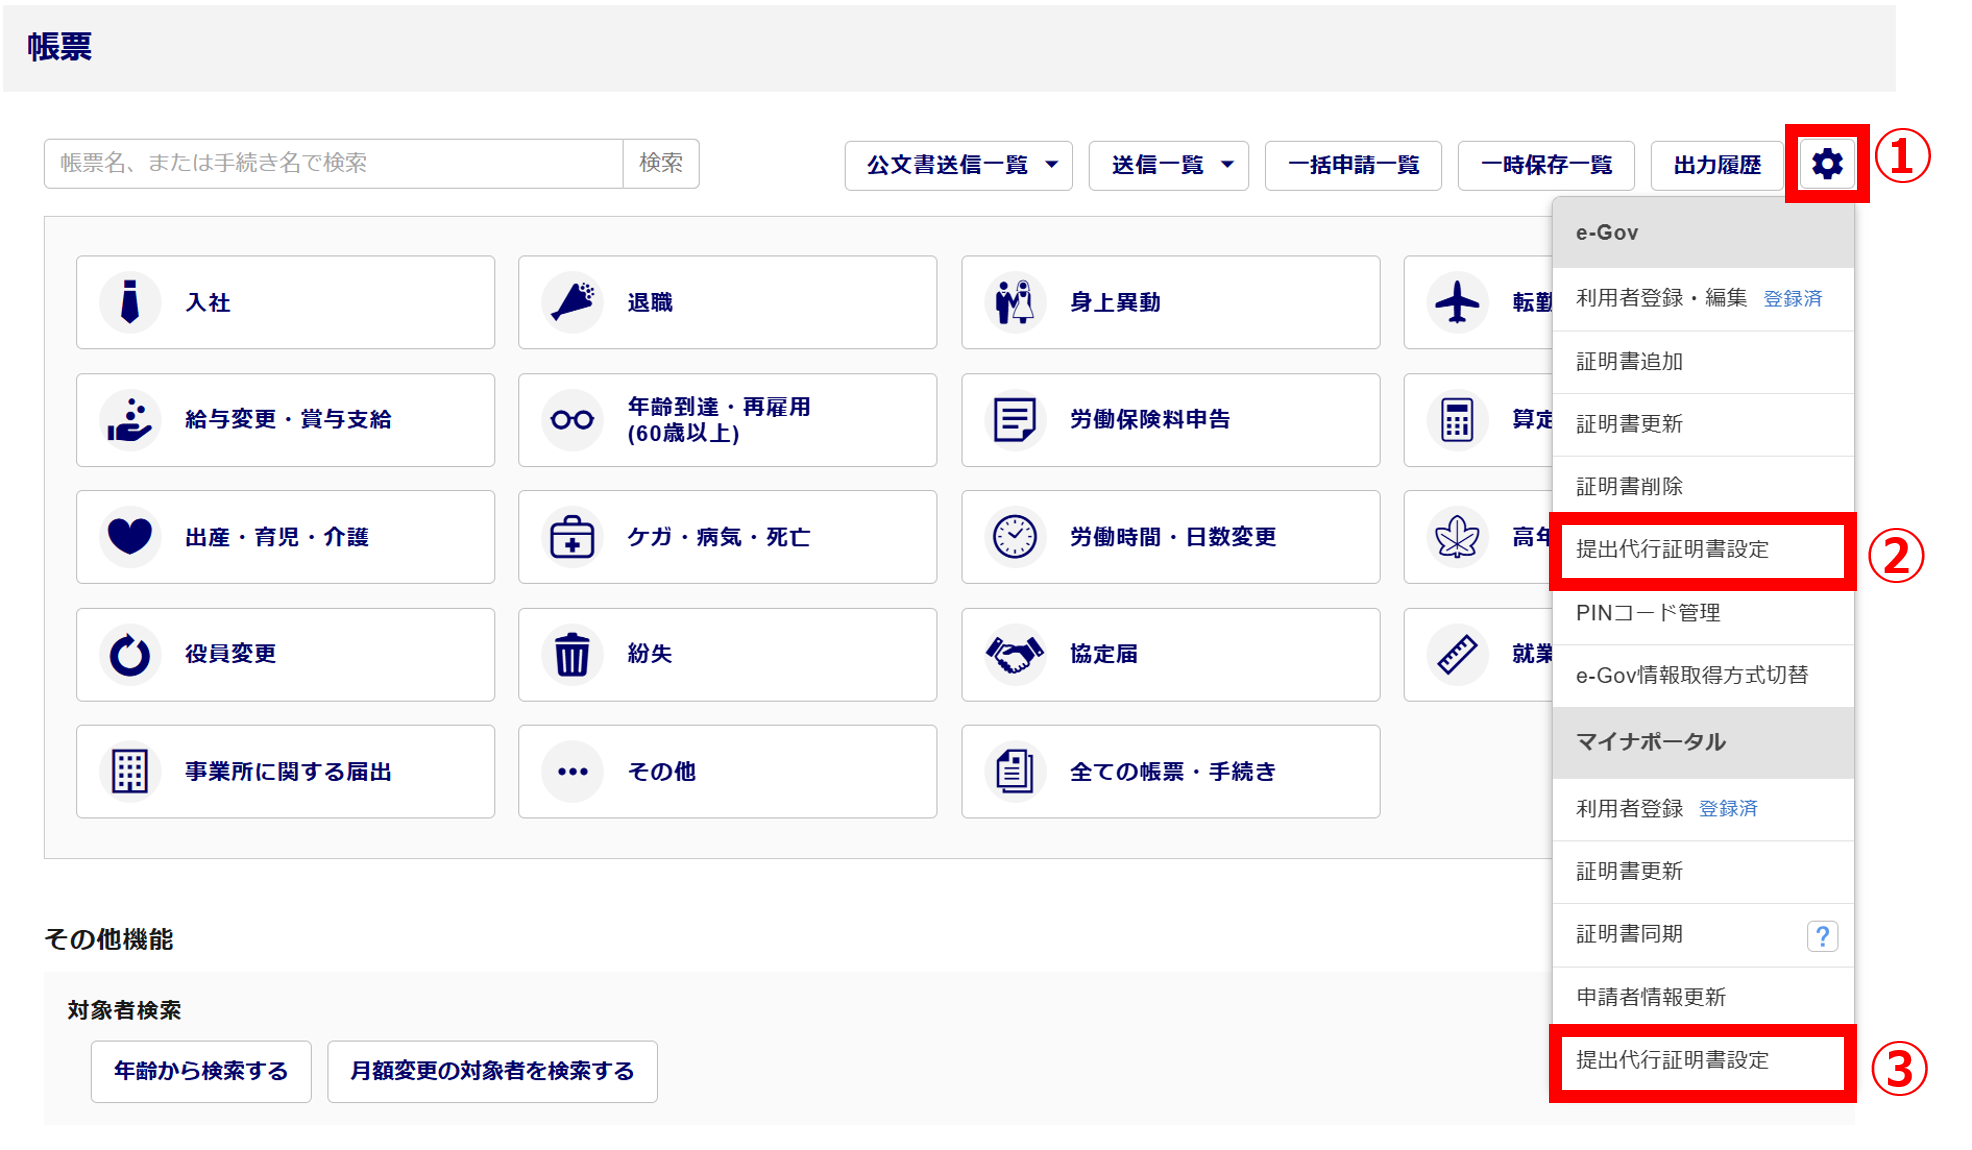1972x1150 pixels.
Task: Click the 証明書同期 help question mark
Action: coord(1822,936)
